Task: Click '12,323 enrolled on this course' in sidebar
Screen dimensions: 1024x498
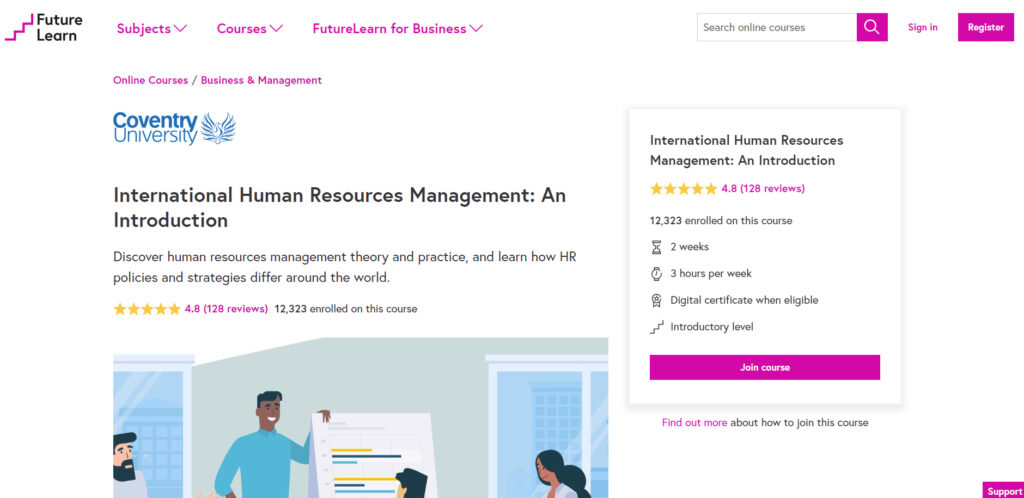Action: [x=721, y=221]
